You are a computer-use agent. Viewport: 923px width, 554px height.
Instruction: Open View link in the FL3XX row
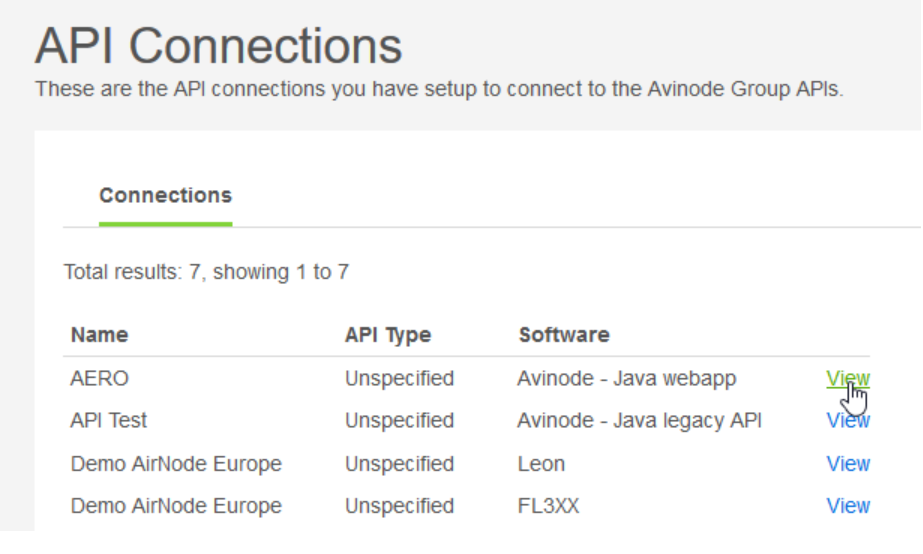click(x=848, y=506)
